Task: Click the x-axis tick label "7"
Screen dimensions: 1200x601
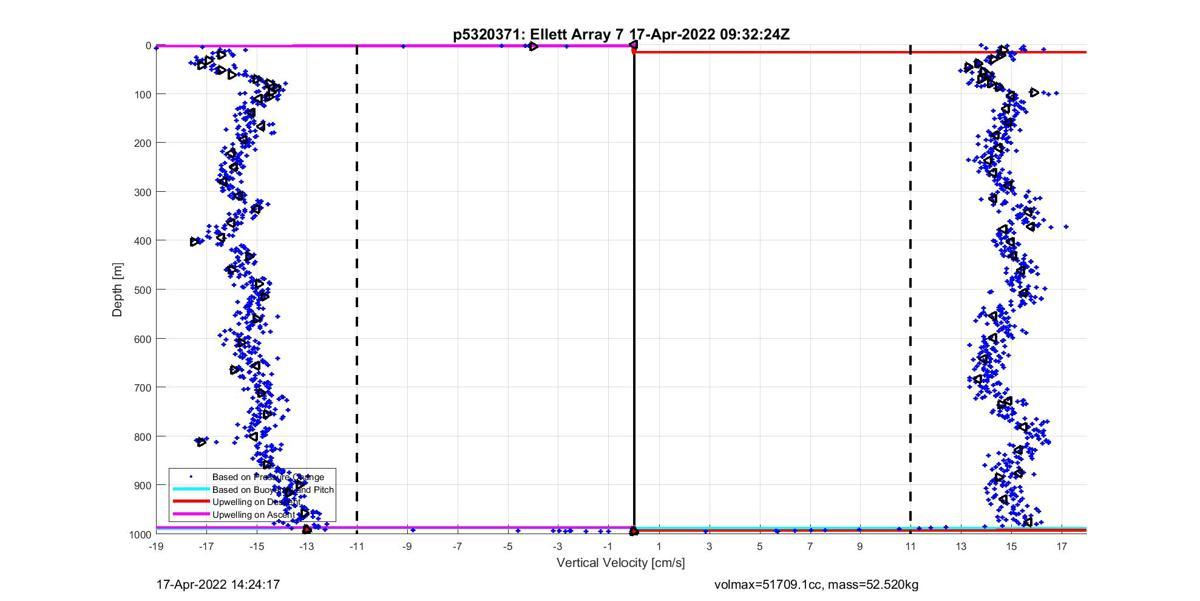Action: [810, 547]
